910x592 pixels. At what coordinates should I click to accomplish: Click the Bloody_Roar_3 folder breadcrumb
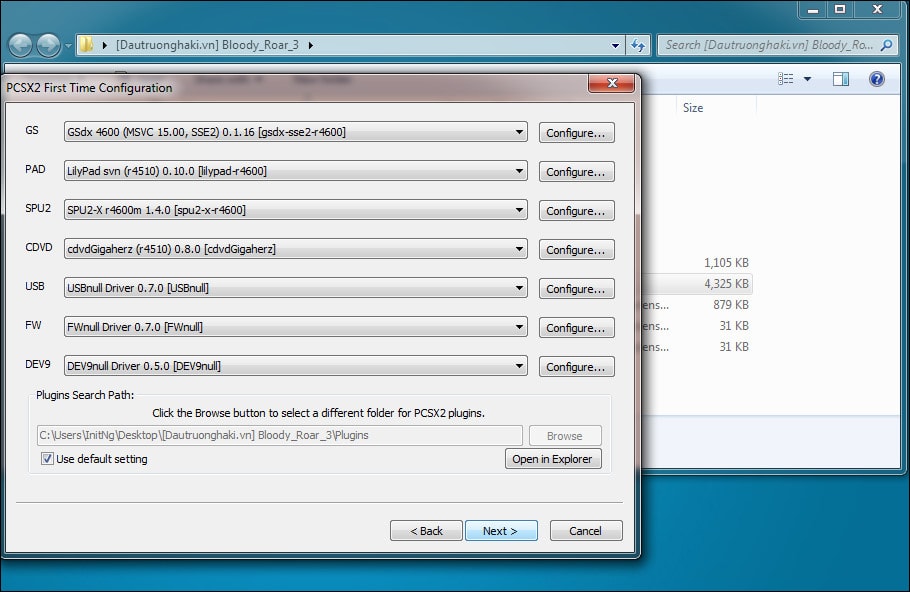point(207,45)
